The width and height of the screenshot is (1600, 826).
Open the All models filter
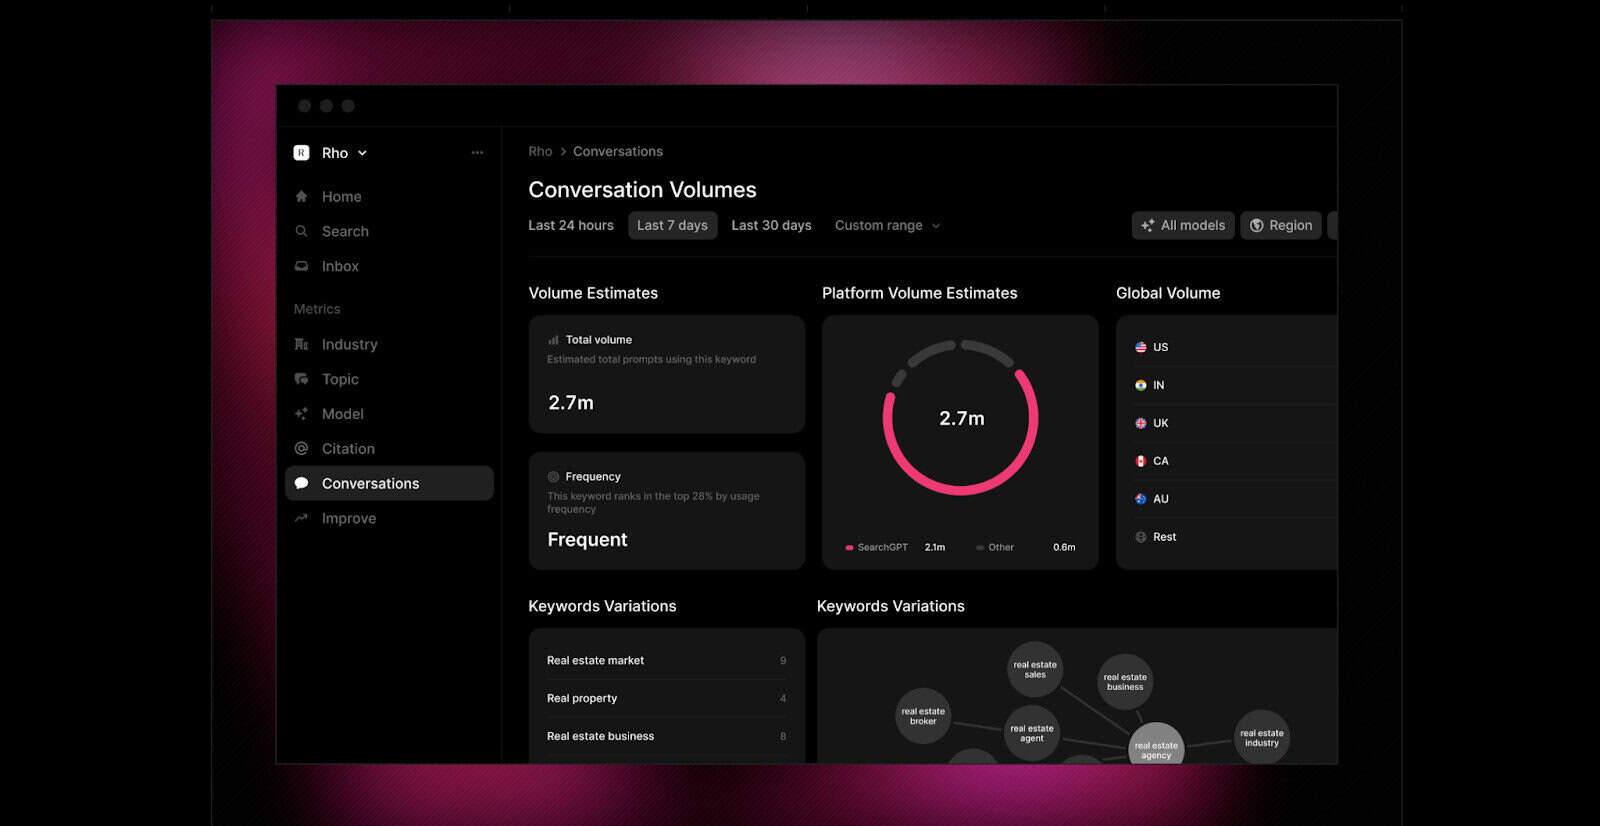click(x=1183, y=226)
